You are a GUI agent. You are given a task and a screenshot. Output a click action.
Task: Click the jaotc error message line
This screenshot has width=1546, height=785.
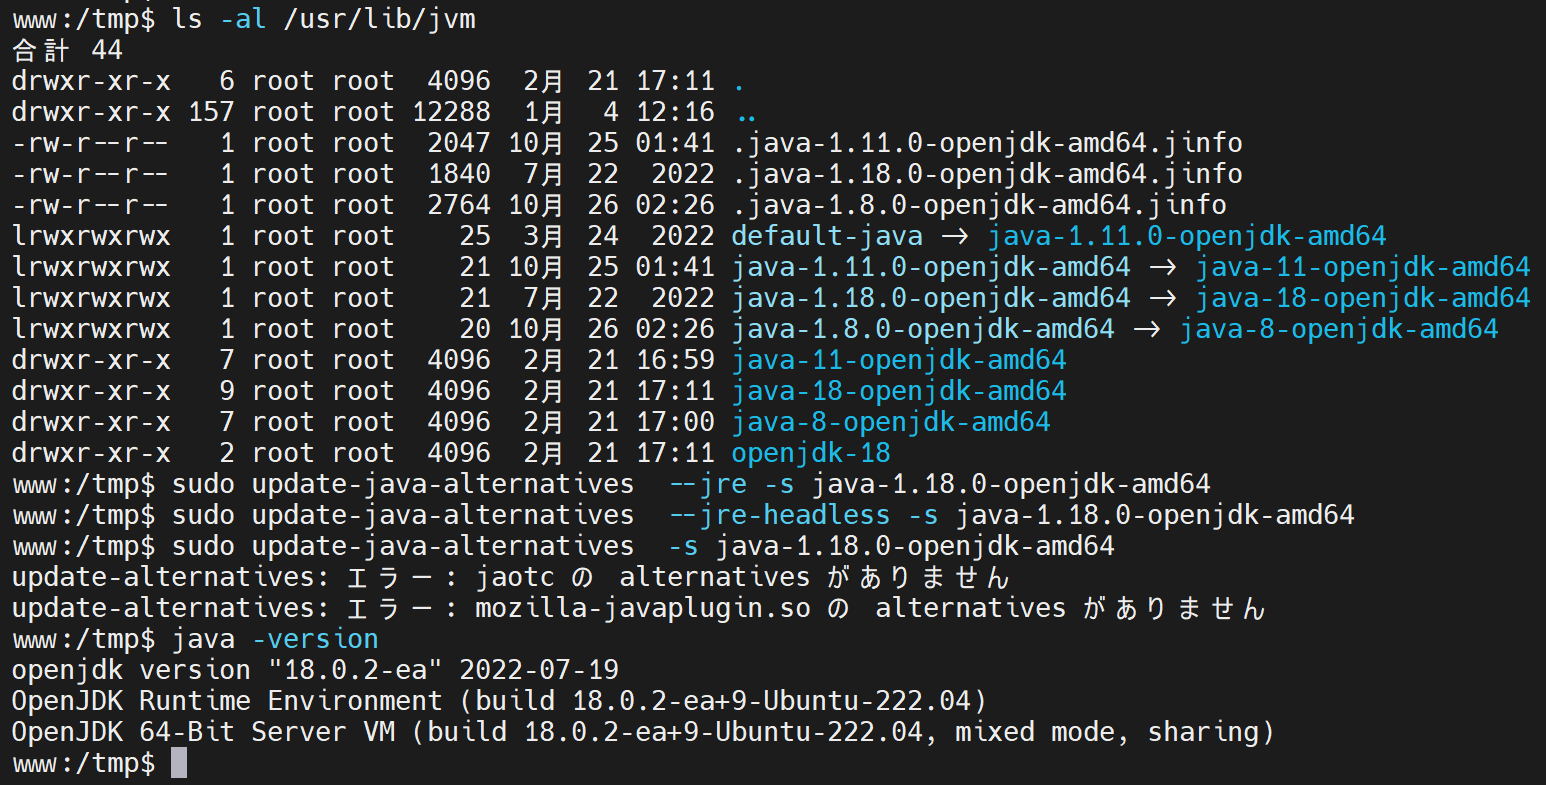coord(511,578)
